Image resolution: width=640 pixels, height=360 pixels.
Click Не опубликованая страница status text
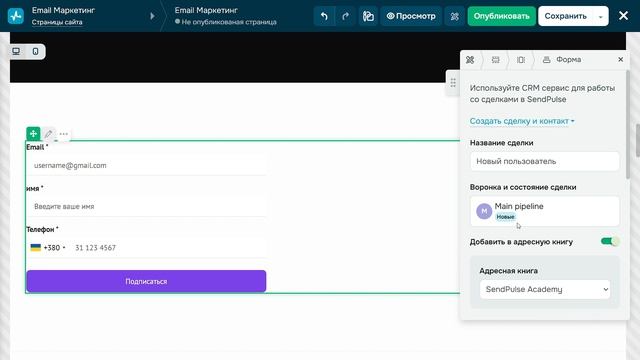point(229,22)
